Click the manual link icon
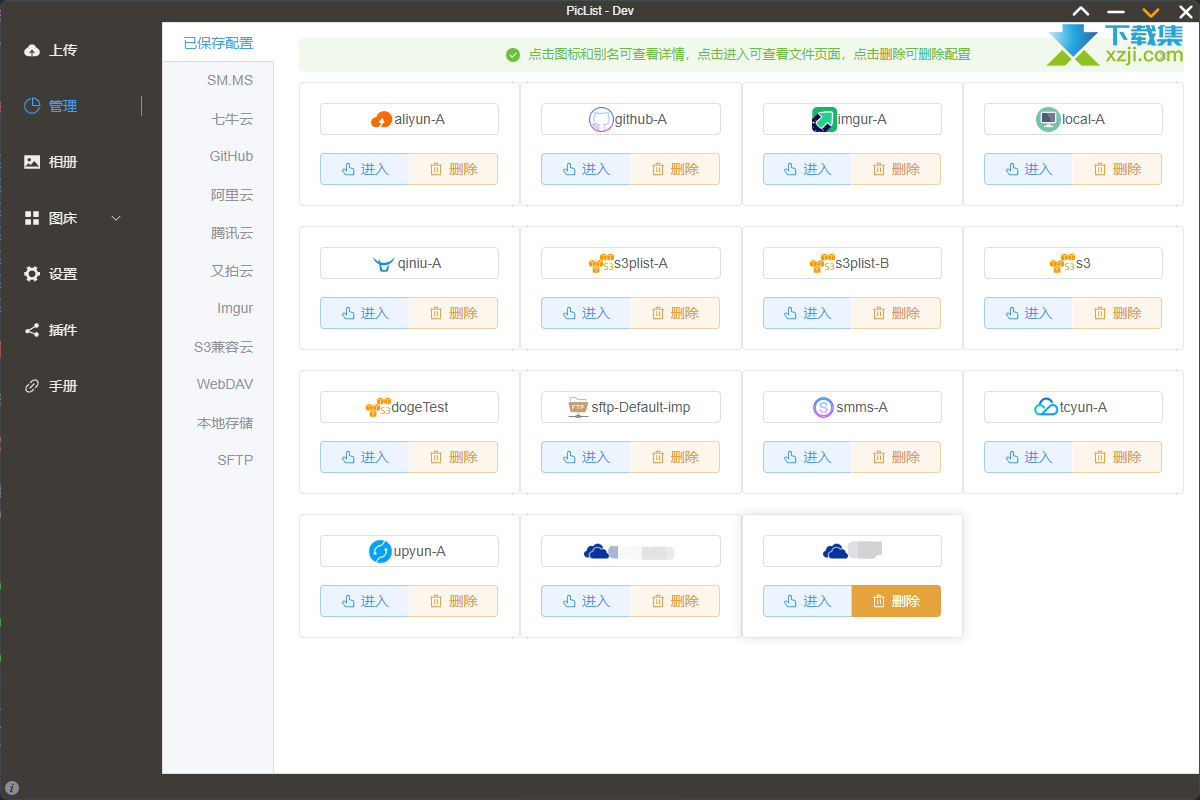This screenshot has width=1200, height=800. (x=32, y=386)
